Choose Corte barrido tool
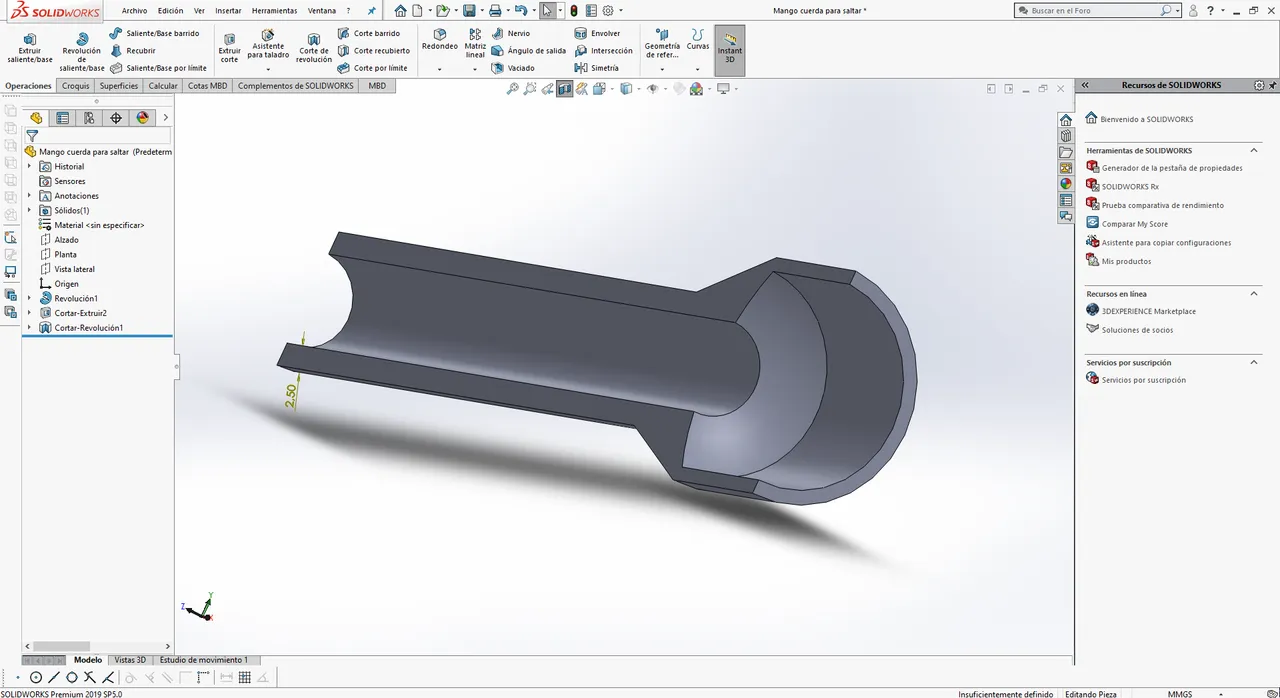 tap(369, 33)
